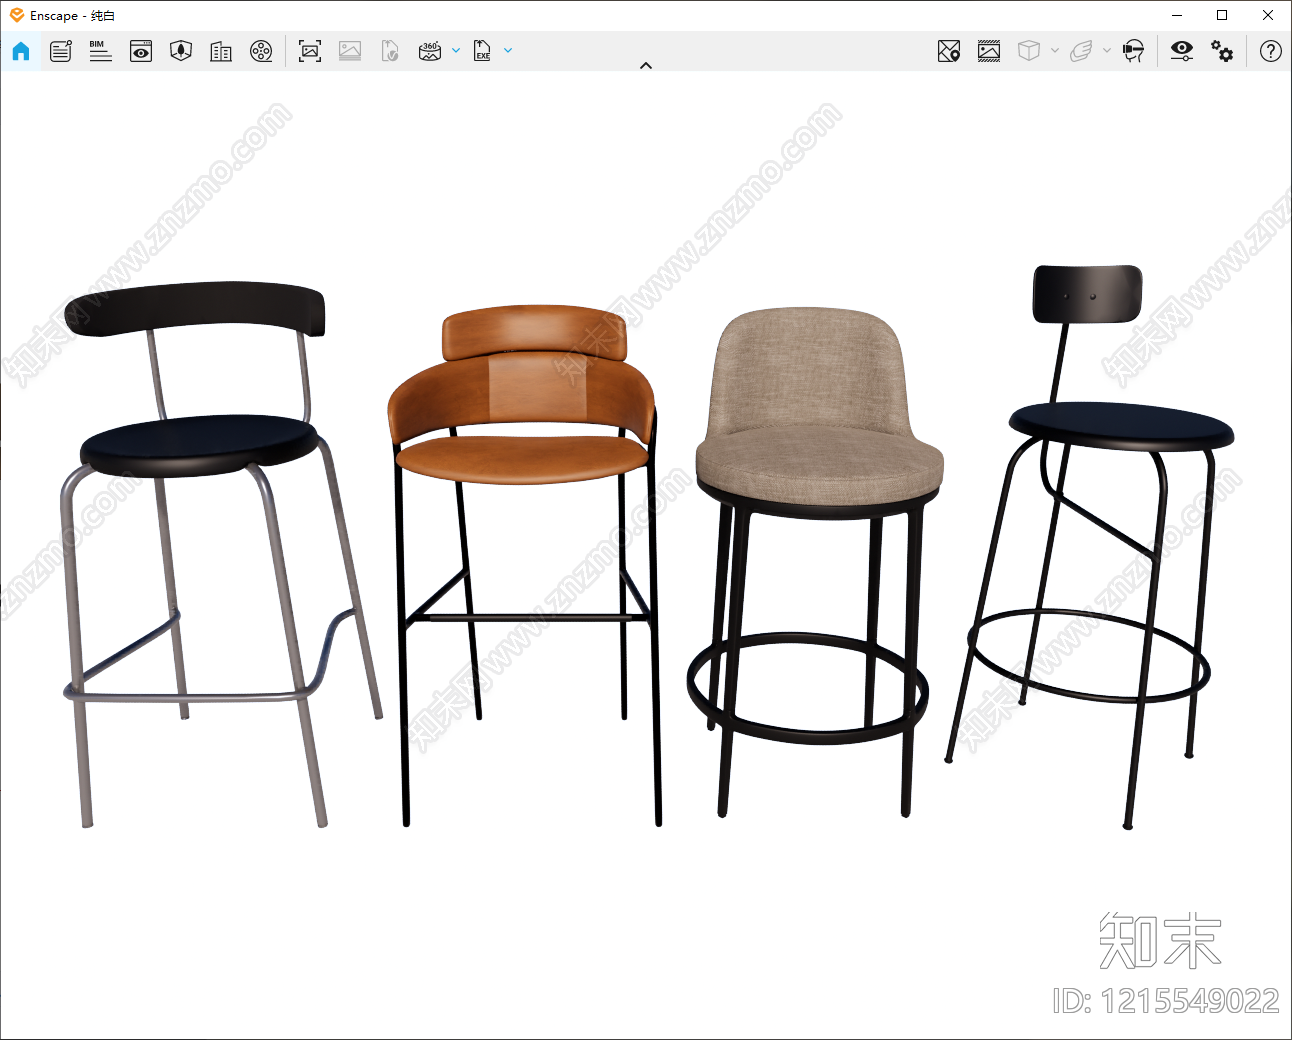
Task: Open Visual Settings eye slider icon
Action: [x=1182, y=51]
